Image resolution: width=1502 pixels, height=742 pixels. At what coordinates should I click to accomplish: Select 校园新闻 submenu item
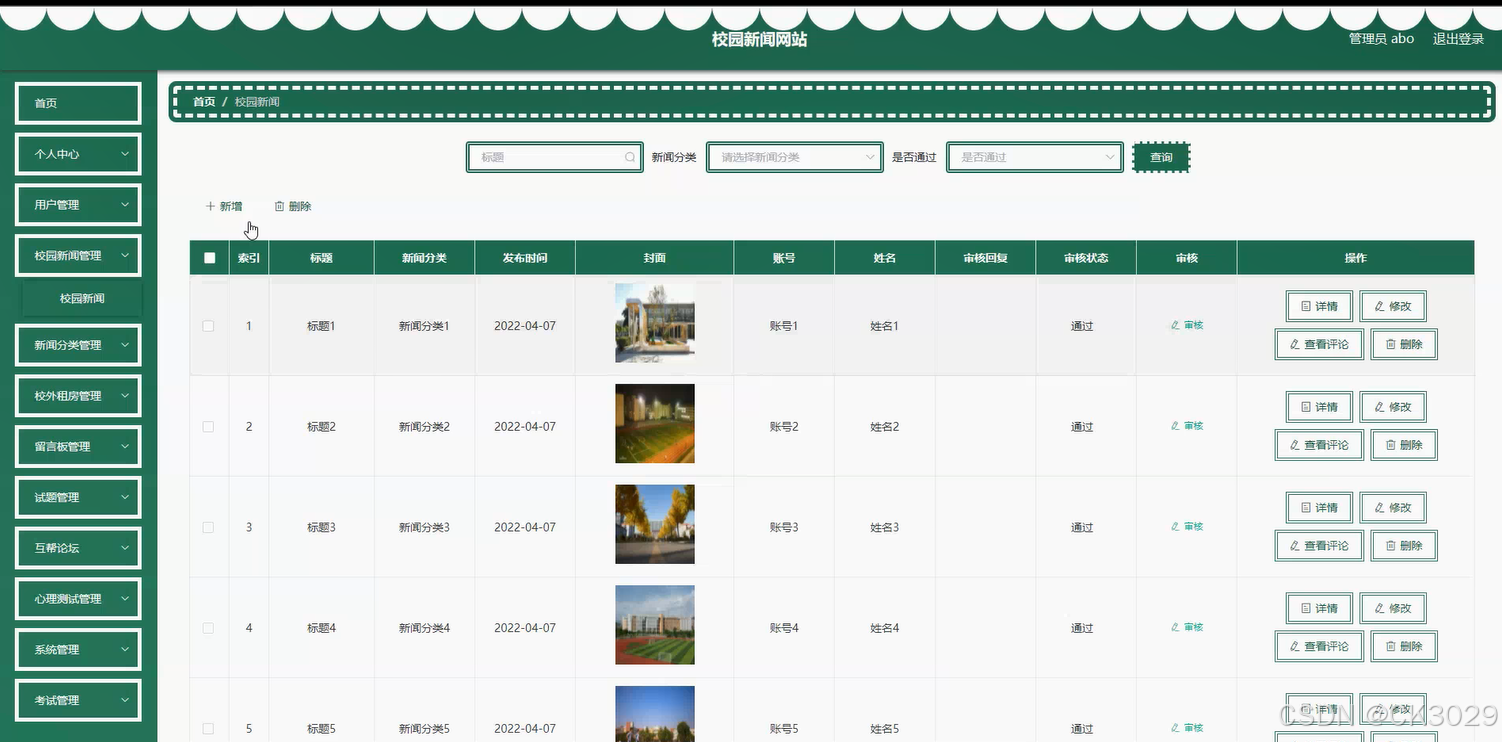pos(82,298)
